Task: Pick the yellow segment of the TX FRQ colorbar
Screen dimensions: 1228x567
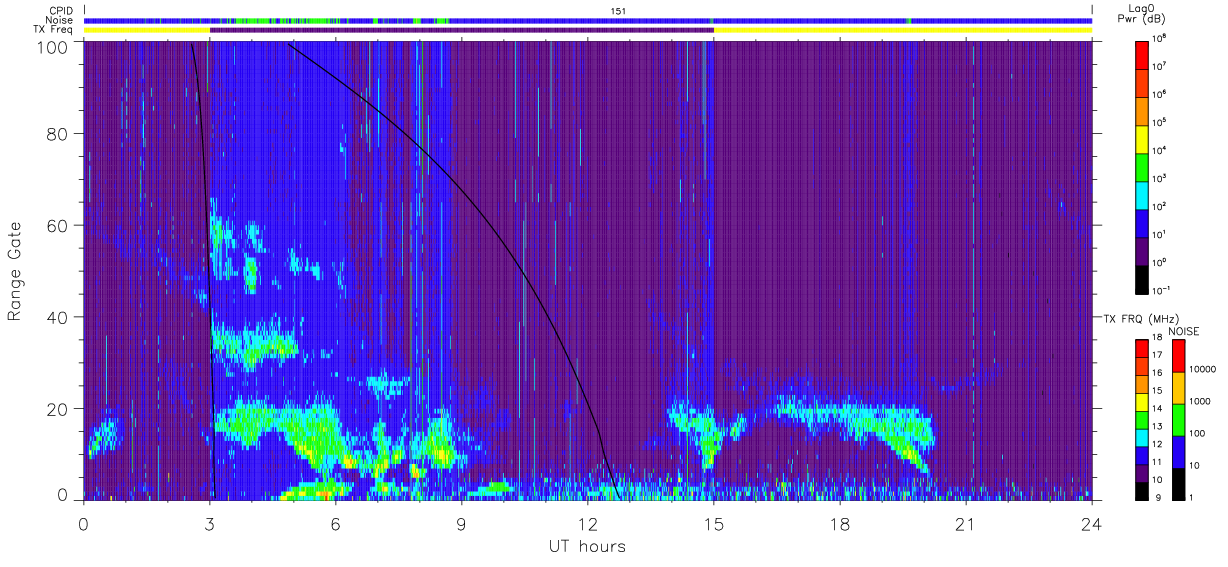Action: (1142, 400)
